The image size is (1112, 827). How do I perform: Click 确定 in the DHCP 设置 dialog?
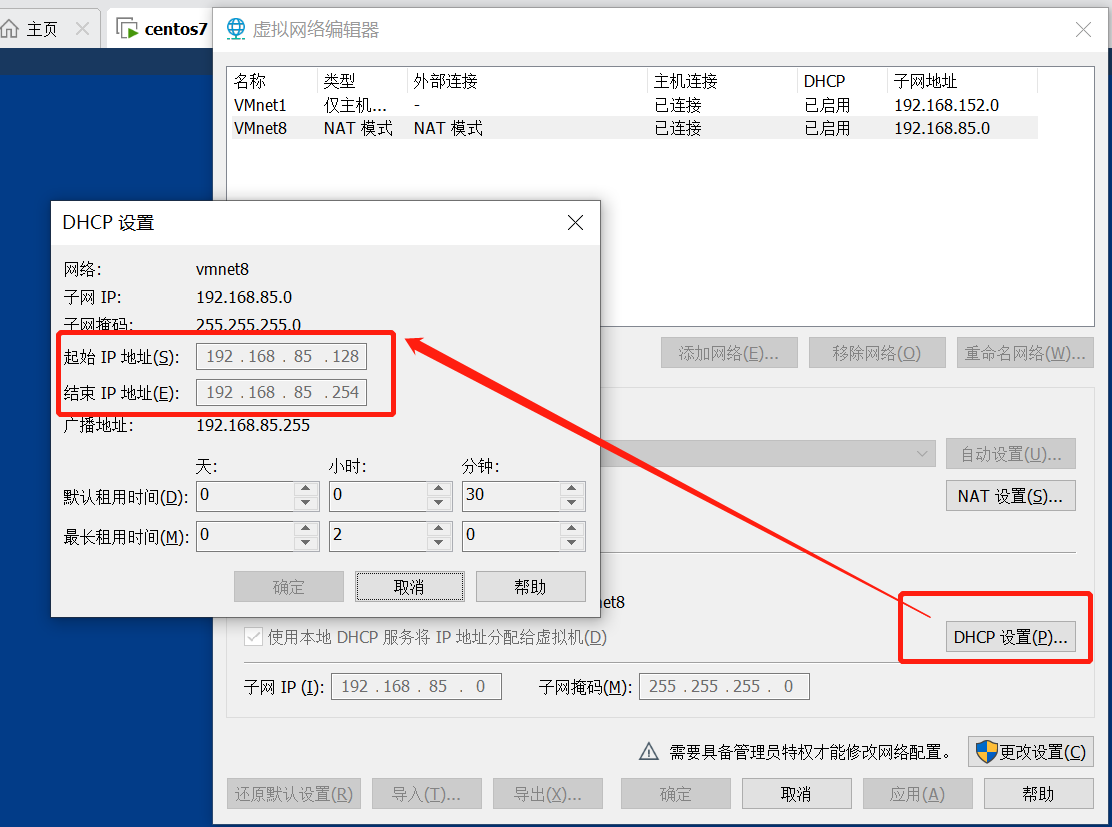pos(289,587)
